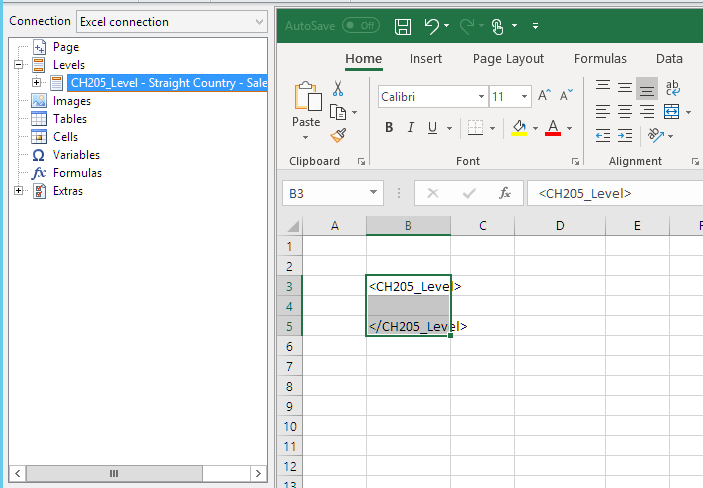703x488 pixels.
Task: Open the fill color dropdown arrow
Action: click(535, 128)
